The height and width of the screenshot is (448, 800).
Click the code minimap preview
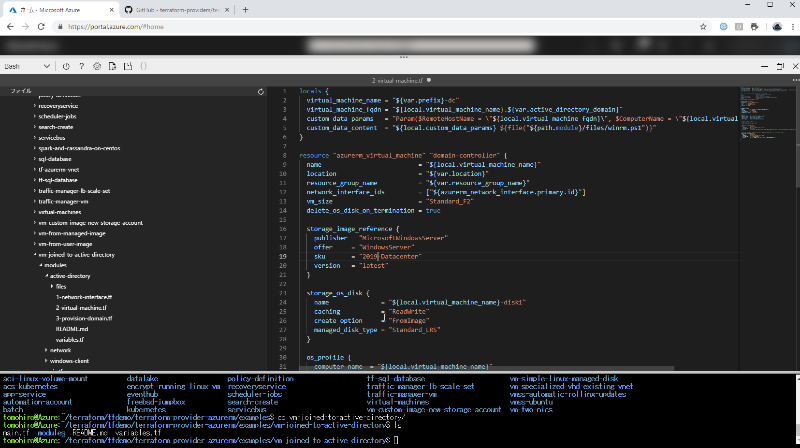pyautogui.click(x=767, y=115)
